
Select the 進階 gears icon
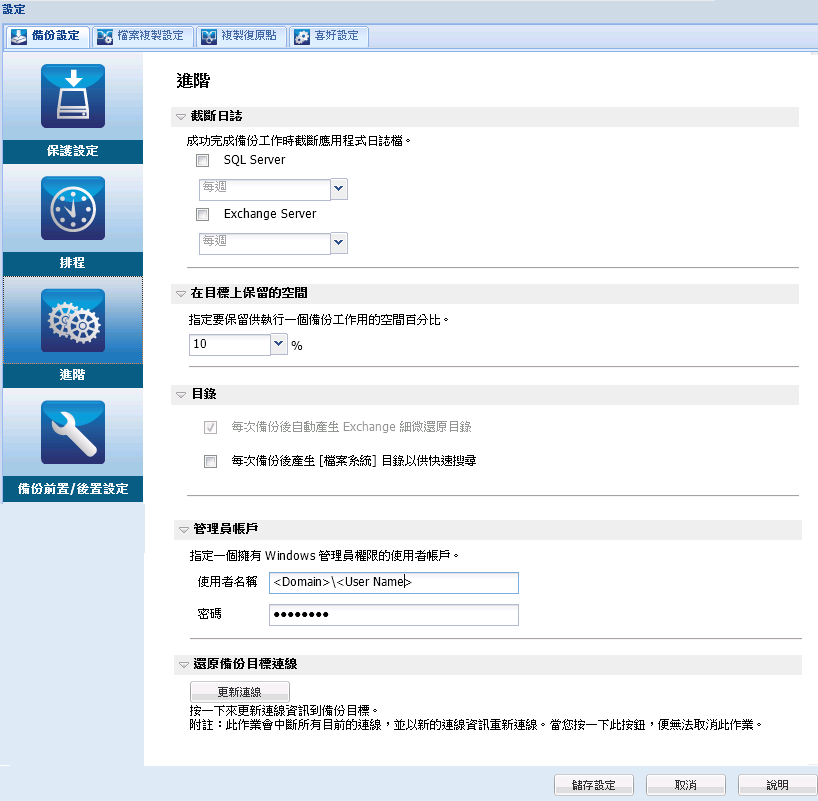73,320
